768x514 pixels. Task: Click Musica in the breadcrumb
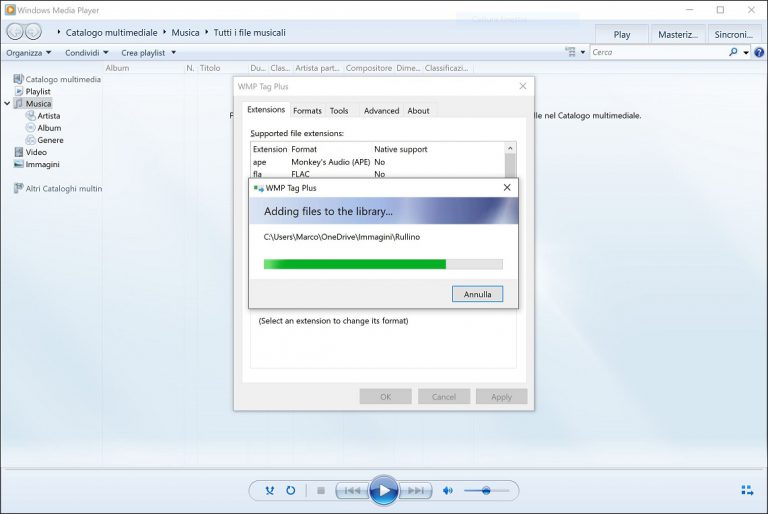point(185,32)
